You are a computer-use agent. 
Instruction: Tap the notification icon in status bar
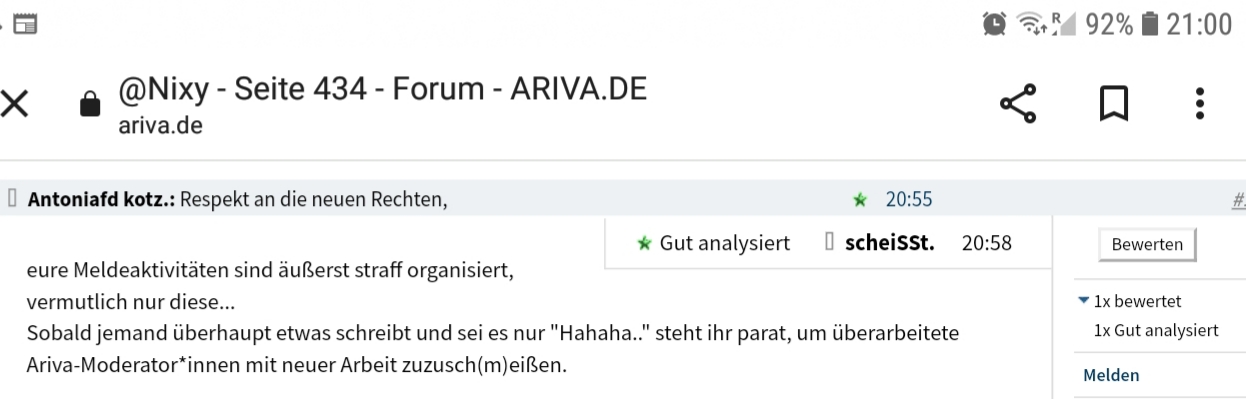tap(21, 24)
